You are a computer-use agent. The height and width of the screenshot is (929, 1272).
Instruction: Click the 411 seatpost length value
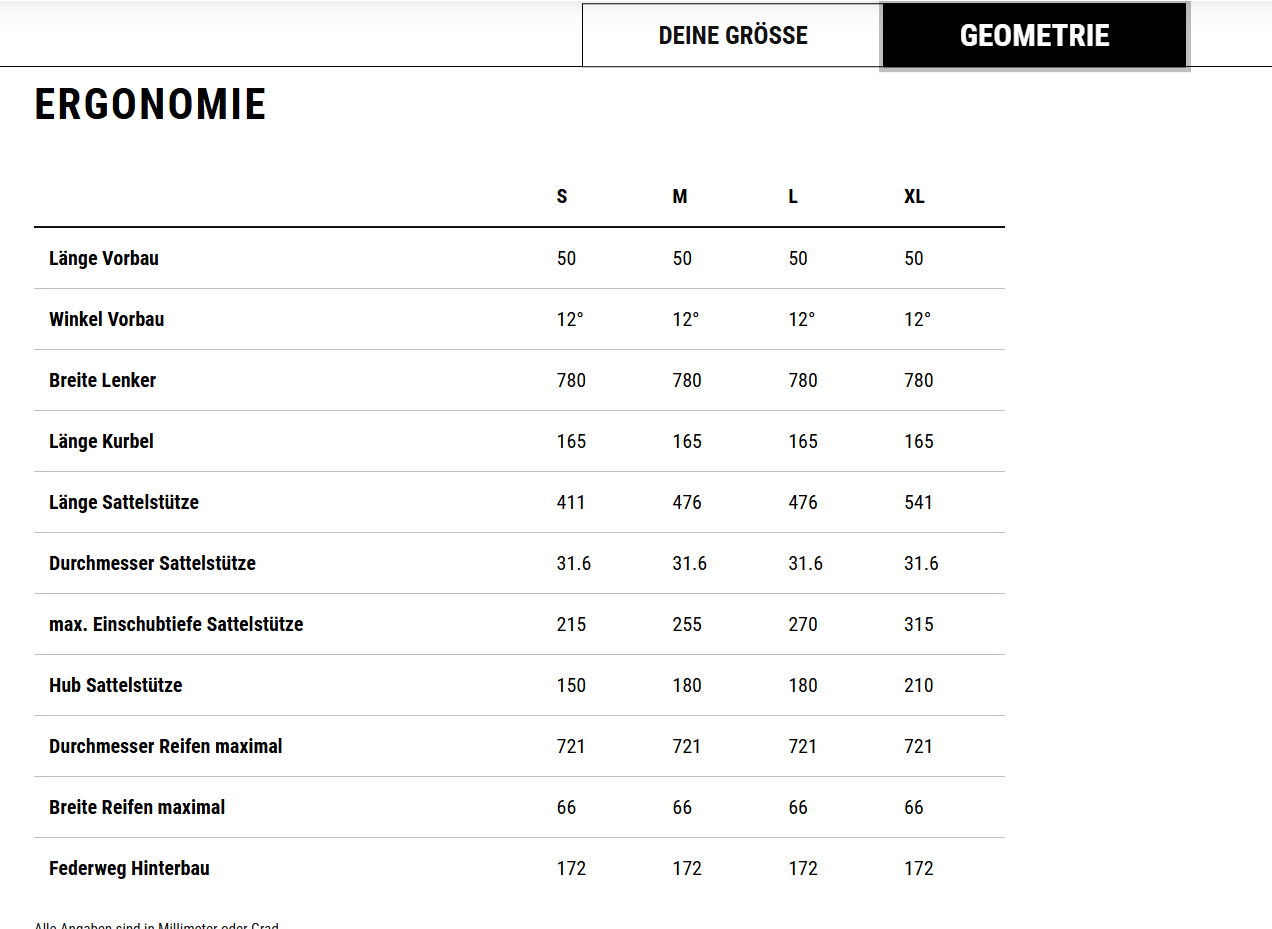coord(571,502)
